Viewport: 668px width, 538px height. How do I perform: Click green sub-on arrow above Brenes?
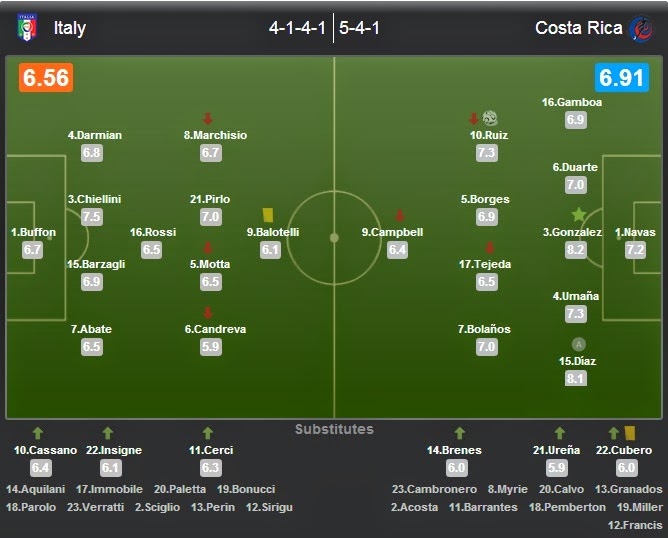460,433
